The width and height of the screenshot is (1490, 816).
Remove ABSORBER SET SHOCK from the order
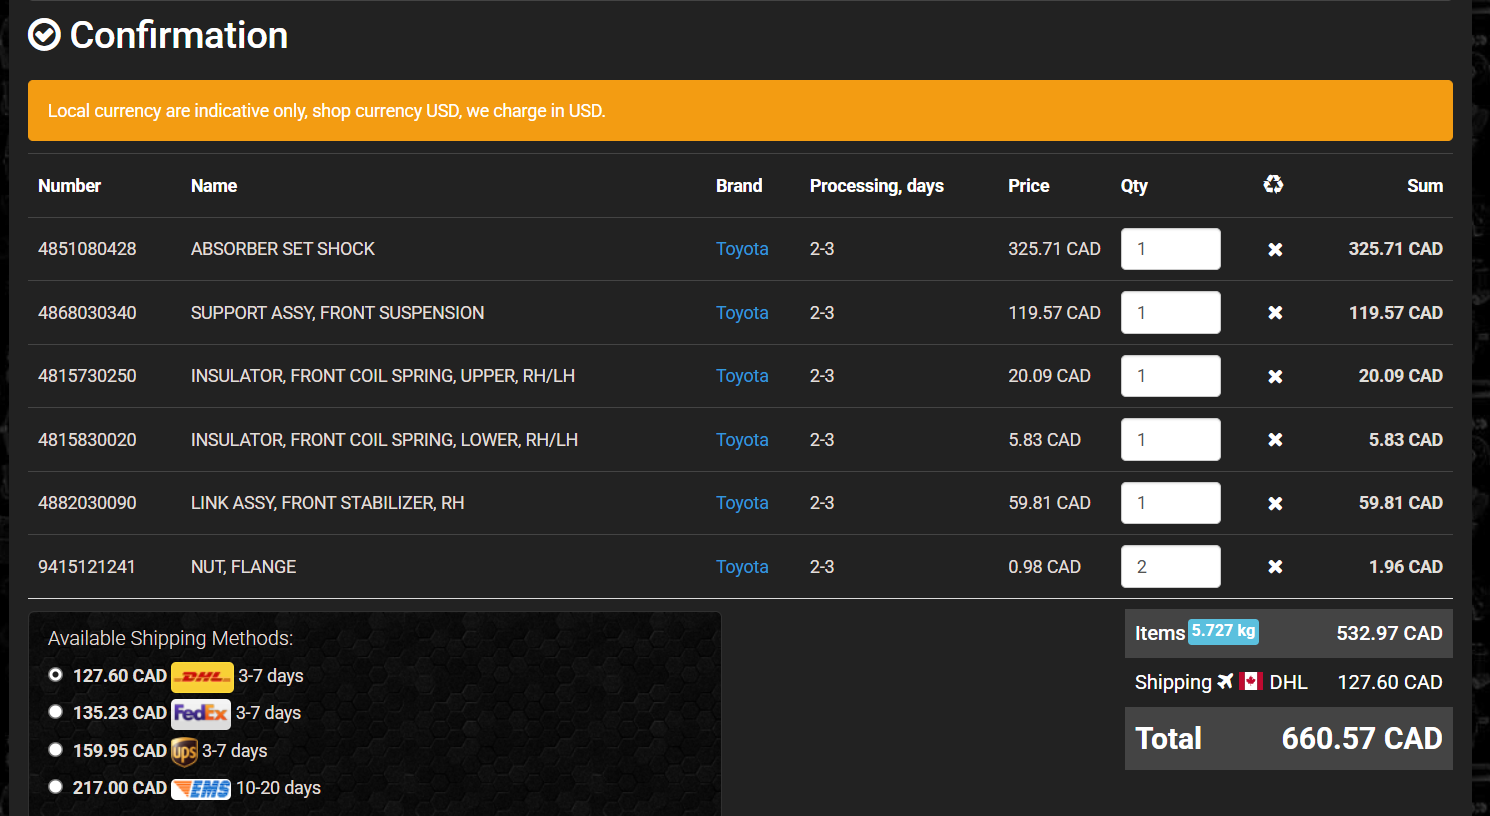pyautogui.click(x=1275, y=249)
